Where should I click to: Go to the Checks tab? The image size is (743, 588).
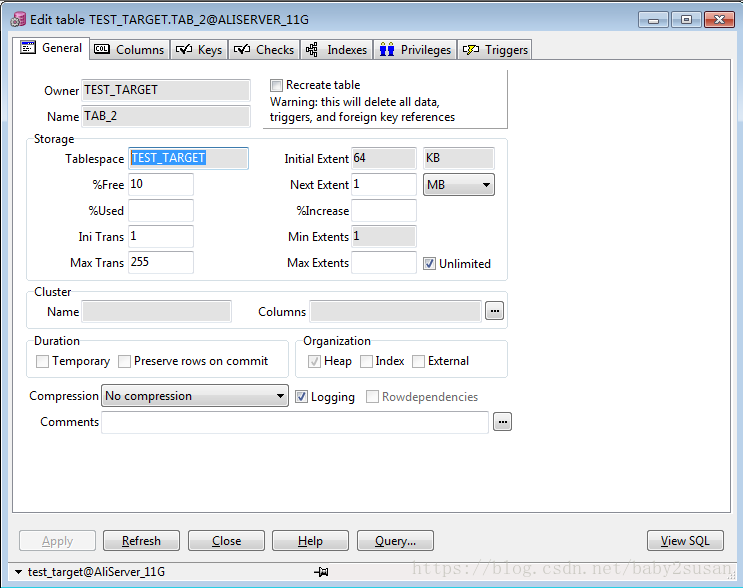click(264, 49)
